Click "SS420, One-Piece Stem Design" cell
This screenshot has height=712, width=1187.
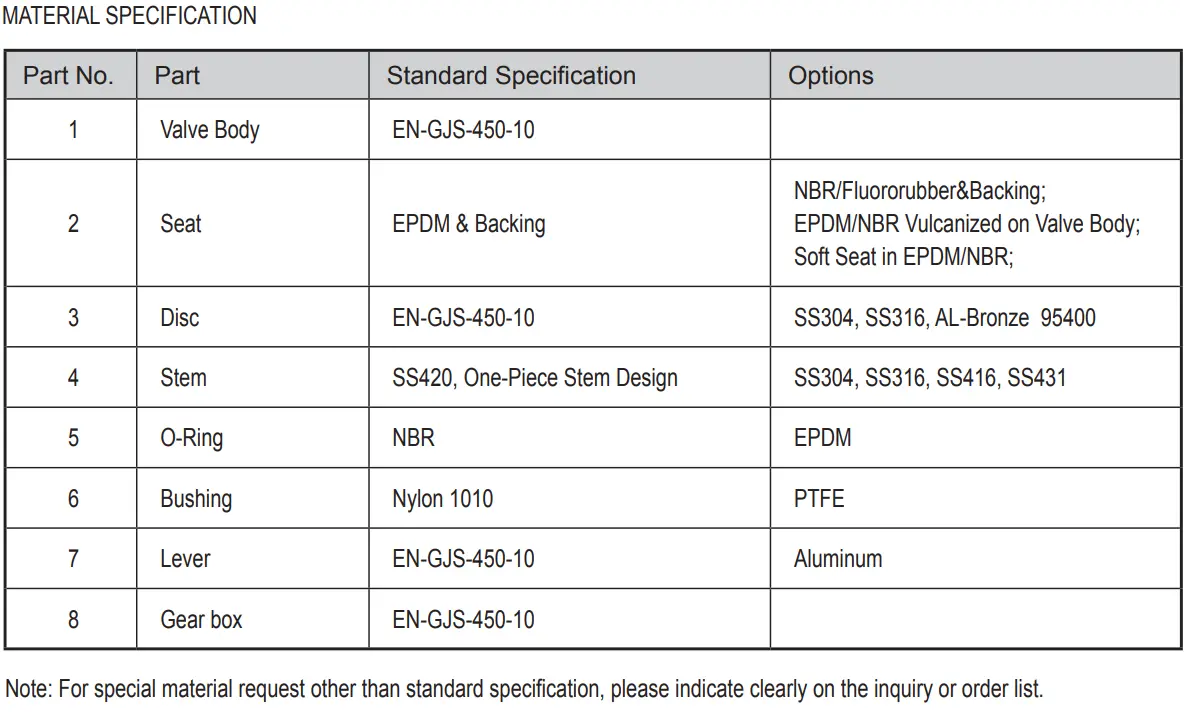tap(535, 378)
